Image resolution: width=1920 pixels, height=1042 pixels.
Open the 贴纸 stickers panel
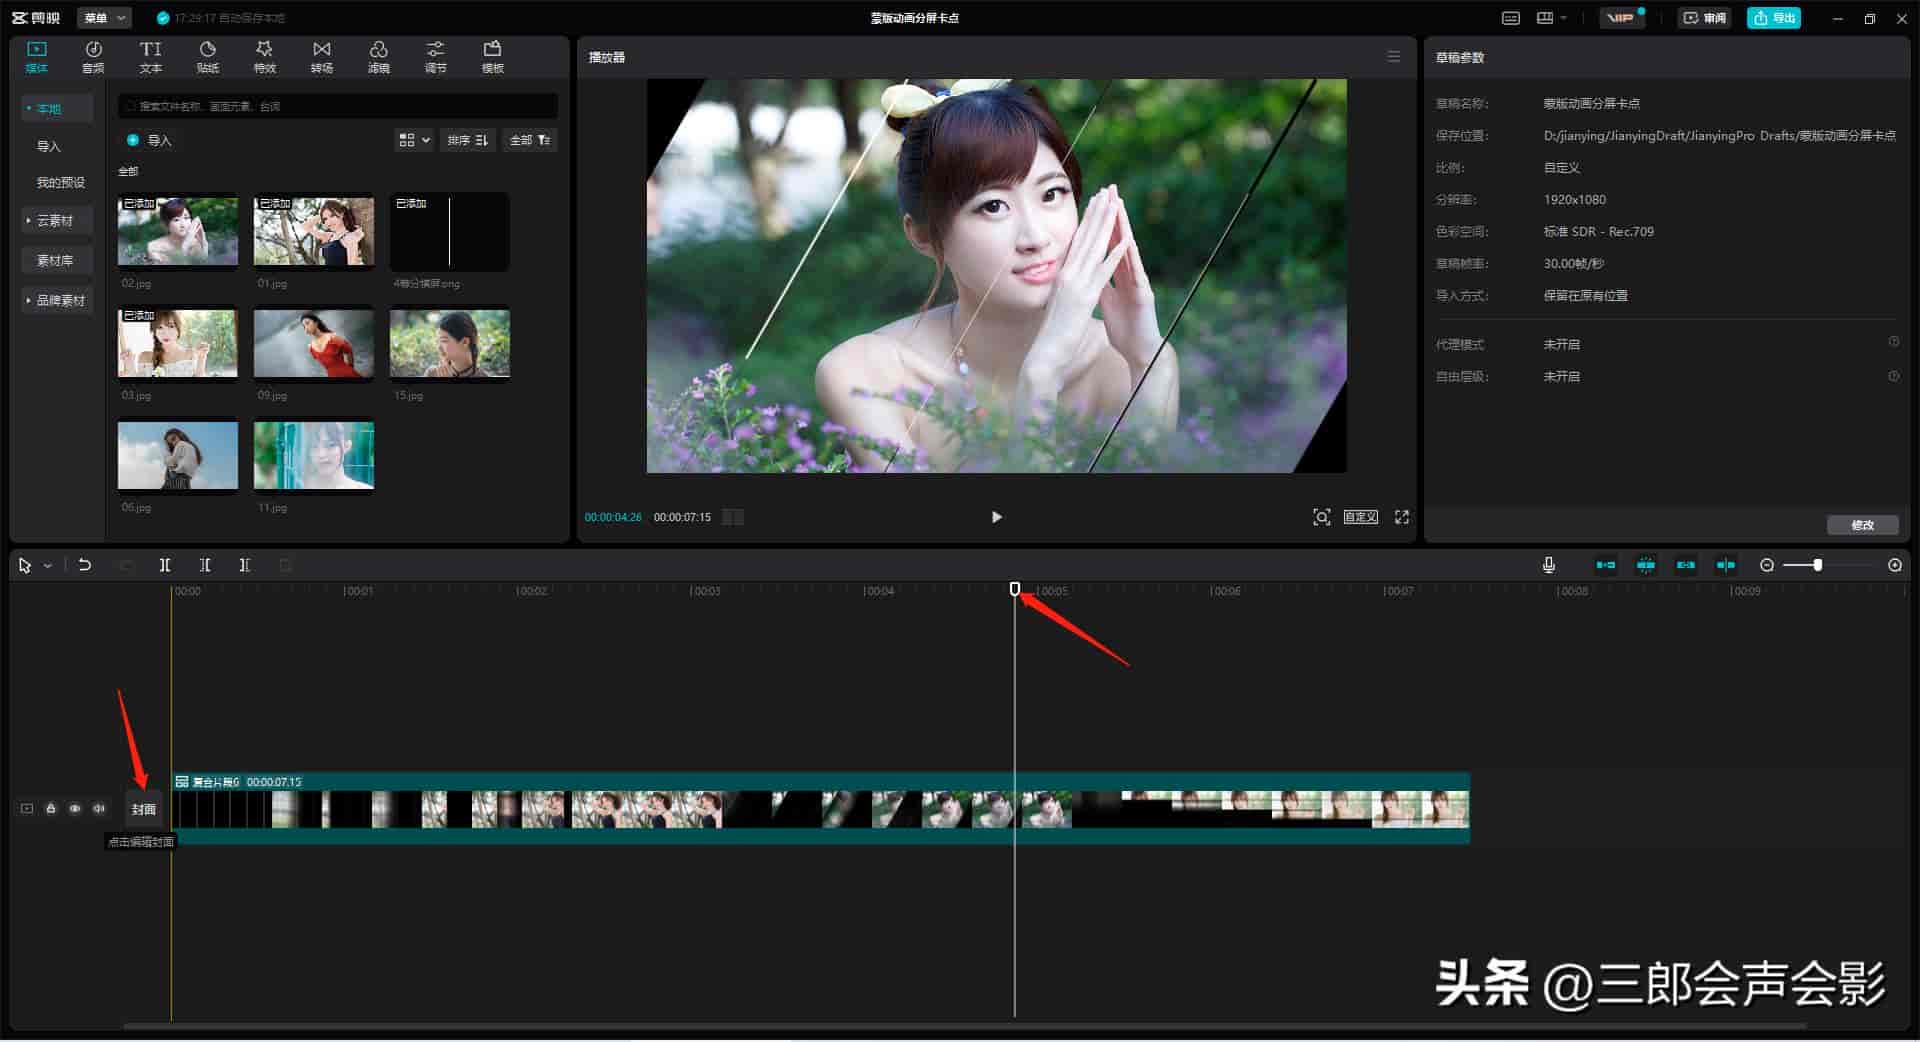click(x=208, y=57)
